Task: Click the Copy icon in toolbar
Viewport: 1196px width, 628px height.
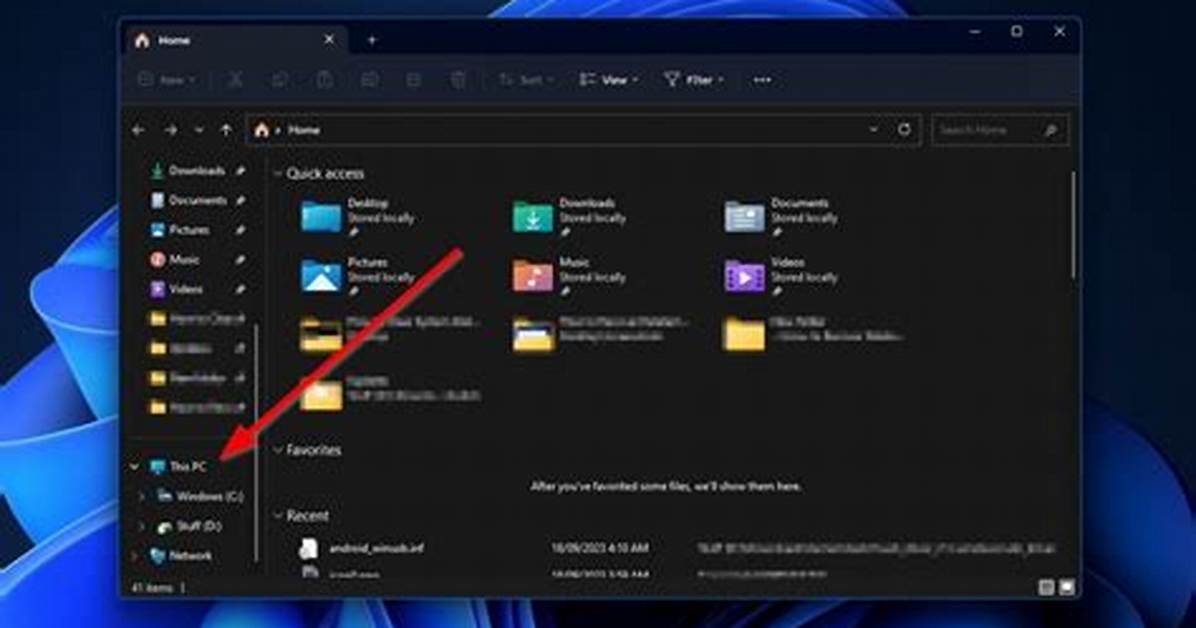Action: [x=279, y=79]
